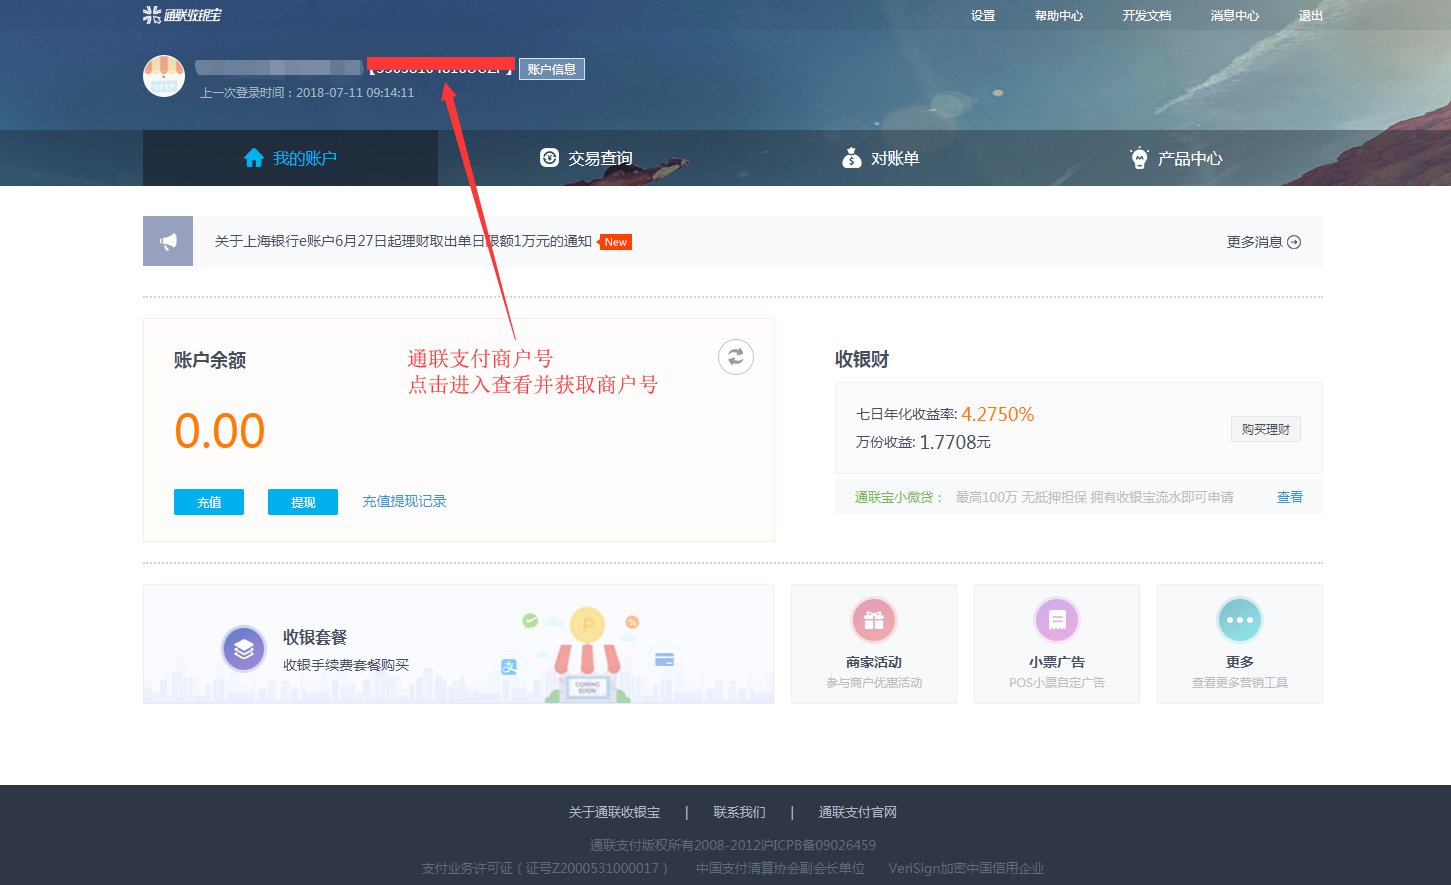The width and height of the screenshot is (1451, 885).
Task: Click 参与商户优惠活动 text
Action: (x=874, y=683)
